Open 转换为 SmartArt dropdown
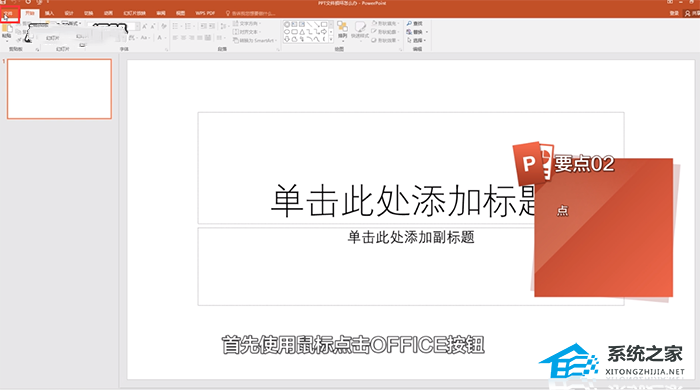The height and width of the screenshot is (390, 700). click(255, 41)
